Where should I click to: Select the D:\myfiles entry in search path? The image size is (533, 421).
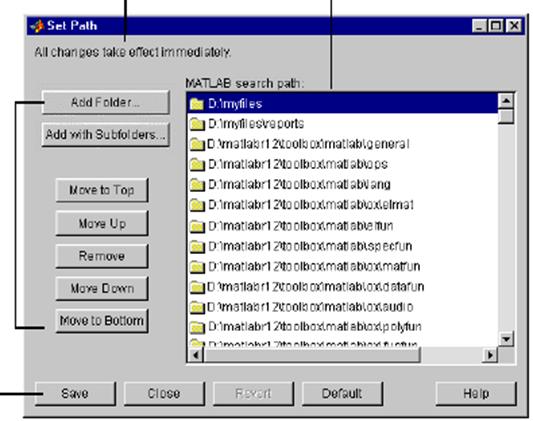(342, 104)
